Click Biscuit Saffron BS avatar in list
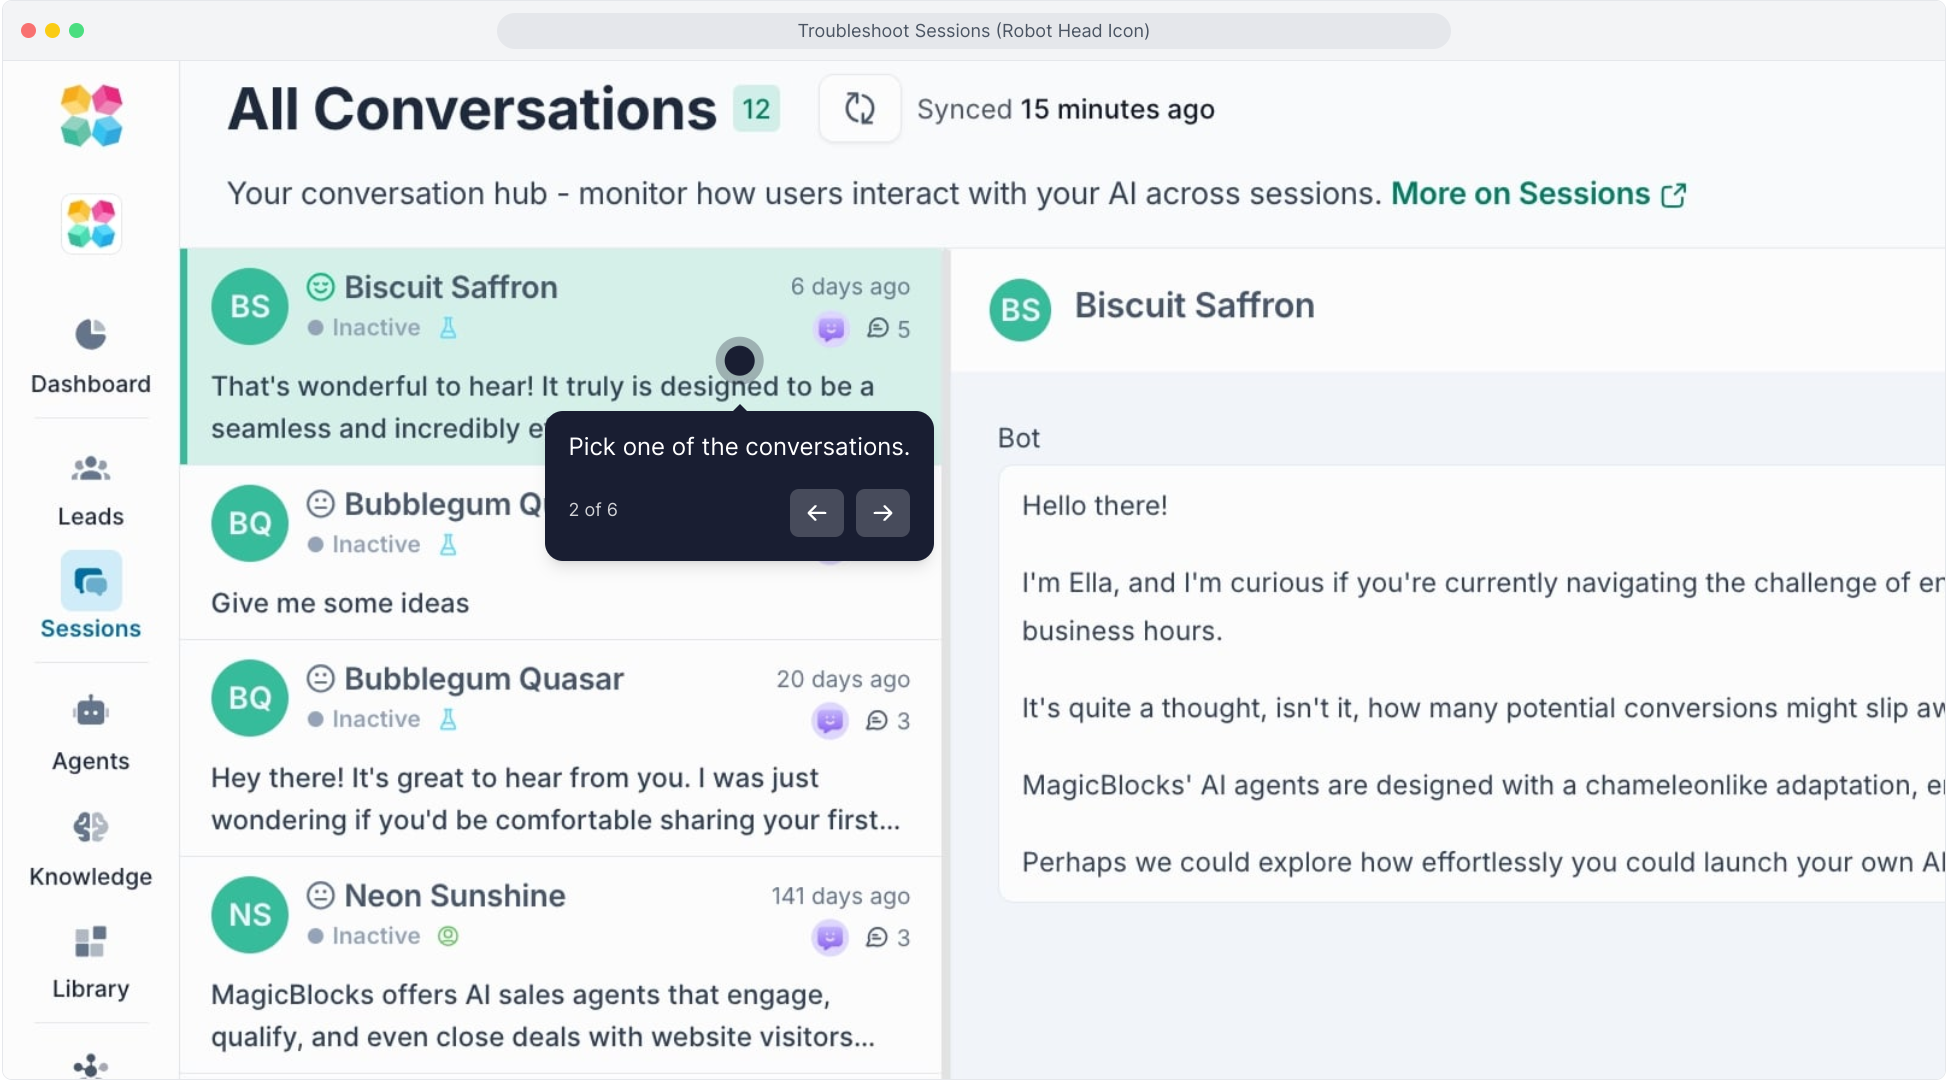Image resolution: width=1948 pixels, height=1080 pixels. point(250,307)
